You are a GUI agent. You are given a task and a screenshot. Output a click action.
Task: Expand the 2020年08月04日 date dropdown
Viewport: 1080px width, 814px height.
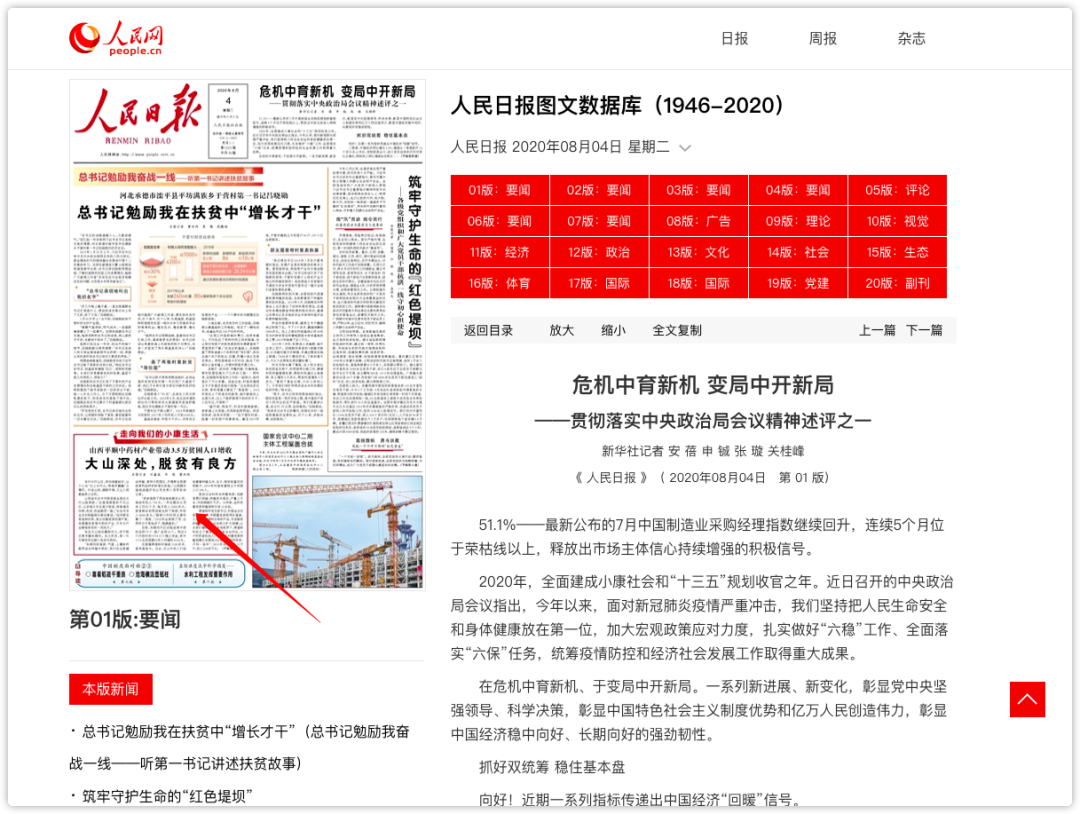(685, 147)
